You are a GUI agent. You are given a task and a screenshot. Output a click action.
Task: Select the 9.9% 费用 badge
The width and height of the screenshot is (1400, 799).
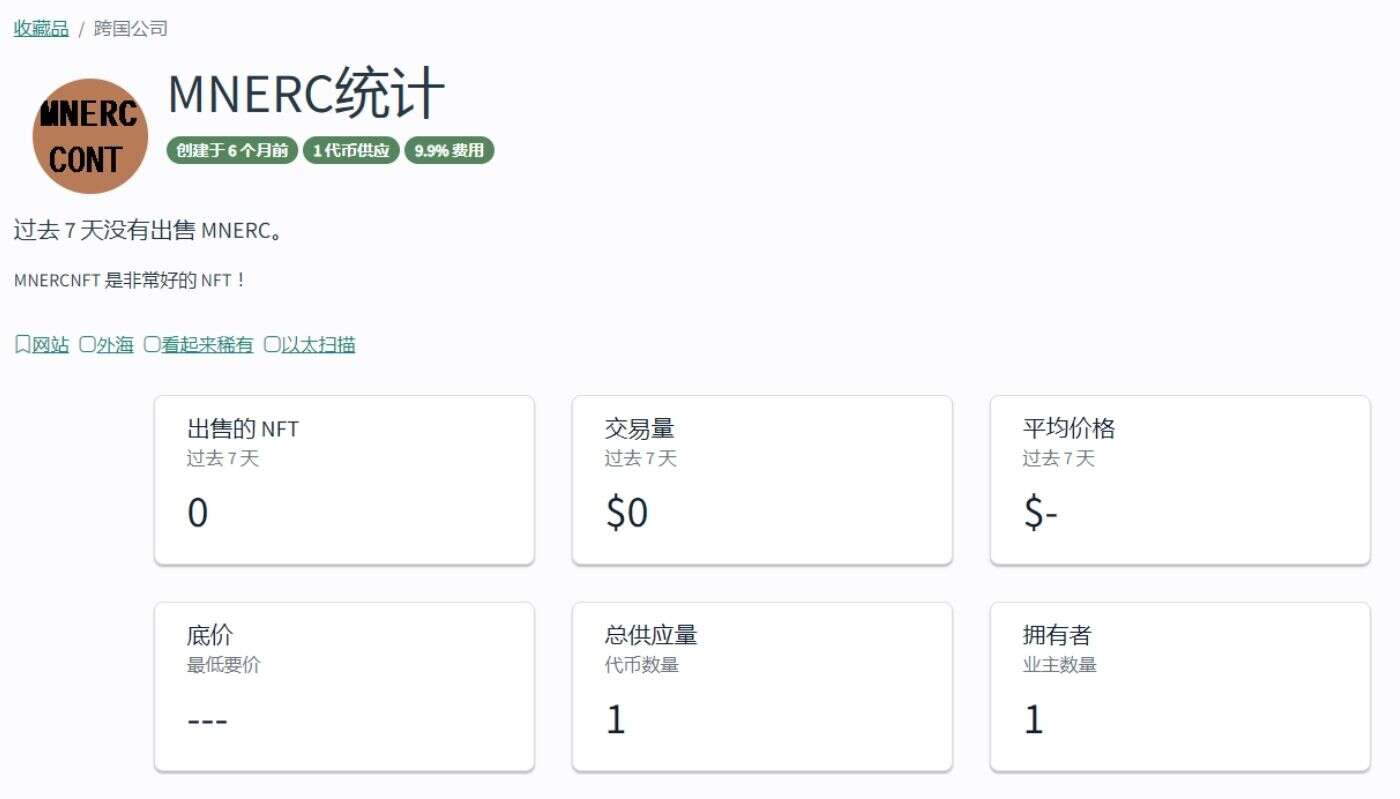[449, 151]
